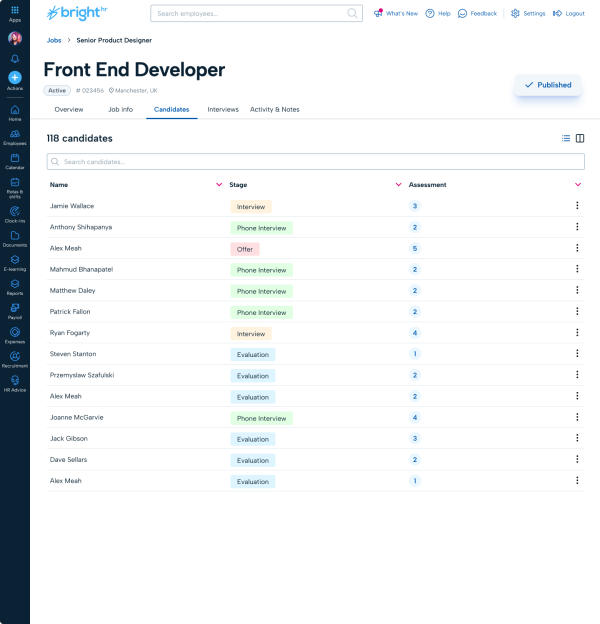
Task: Open candidate Patrick Fallon
Action: (x=70, y=312)
